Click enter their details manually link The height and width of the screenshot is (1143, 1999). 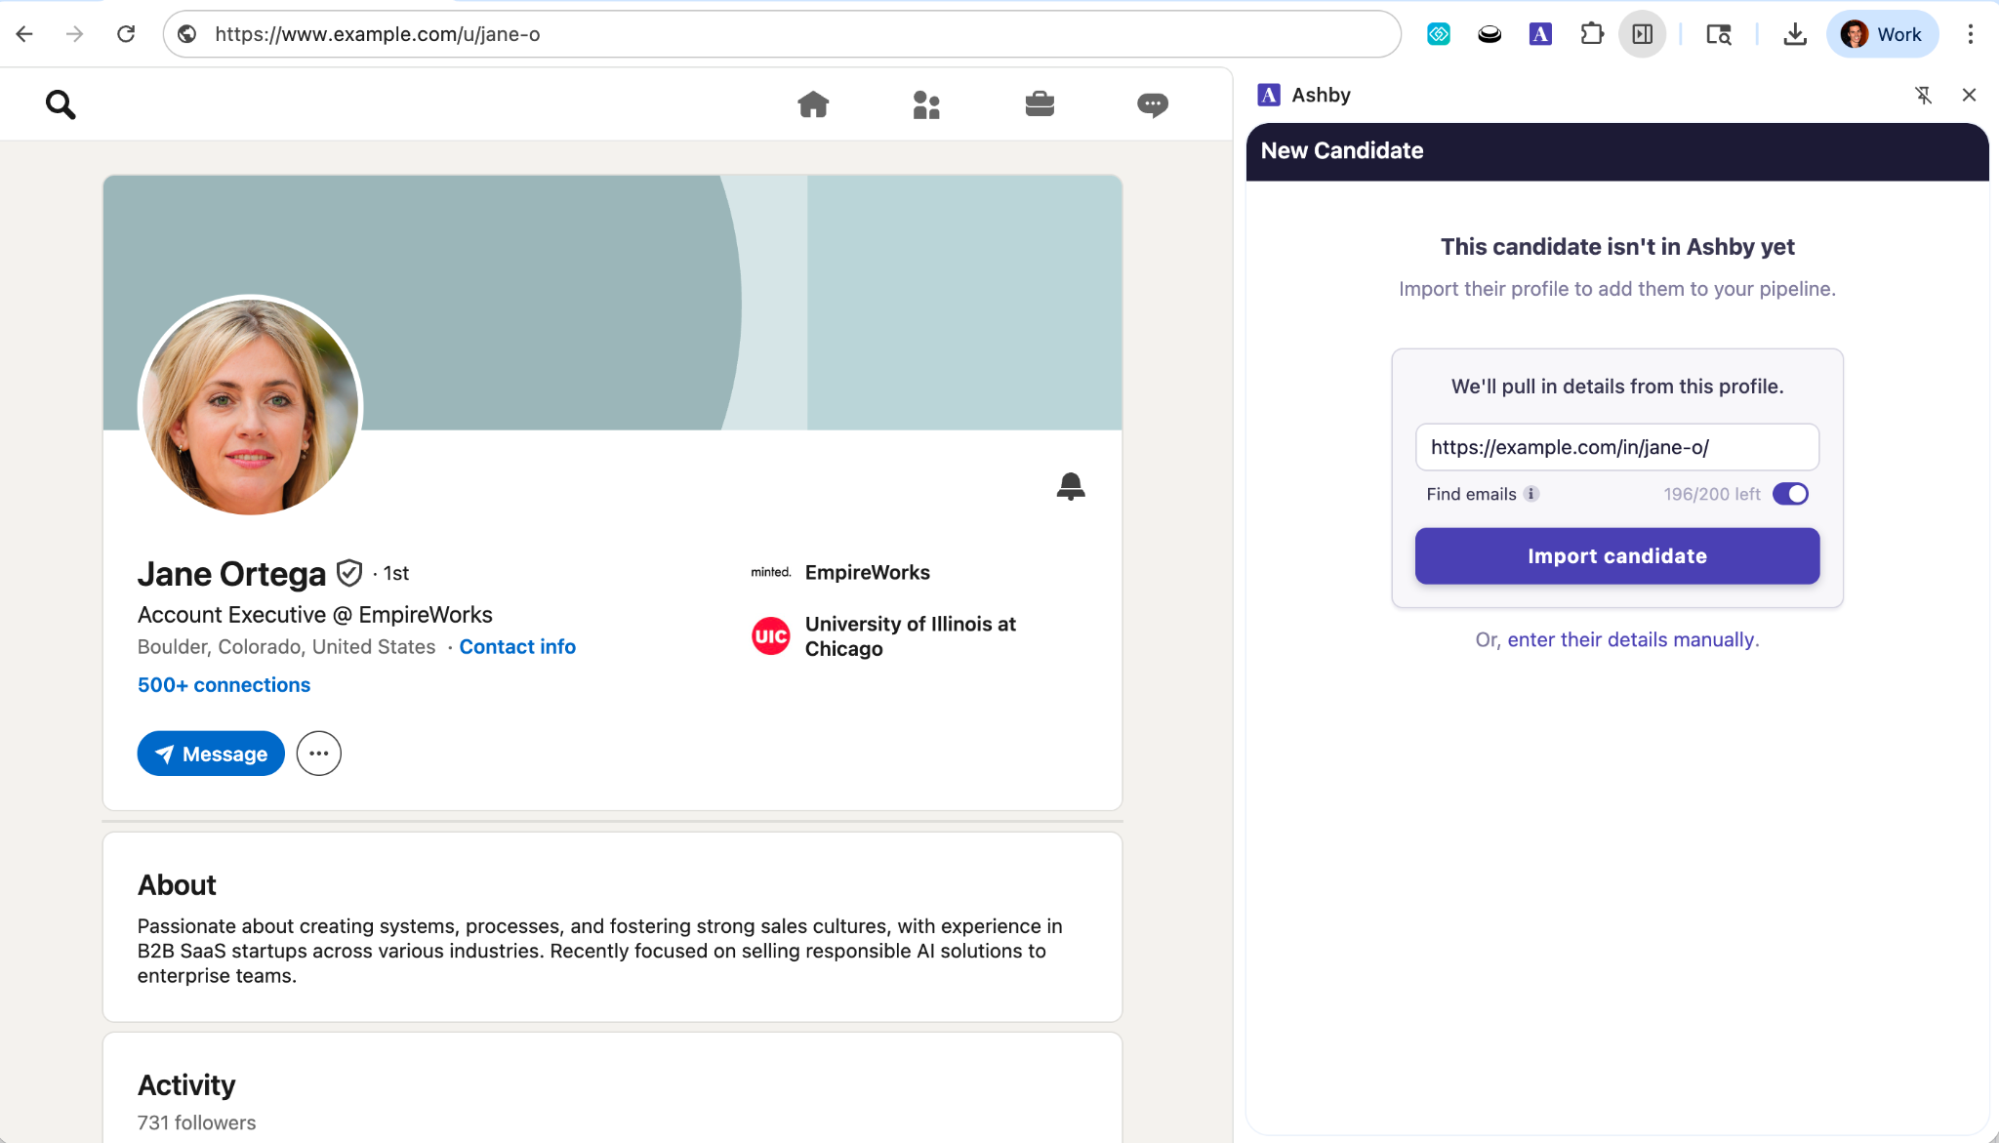[x=1632, y=640]
